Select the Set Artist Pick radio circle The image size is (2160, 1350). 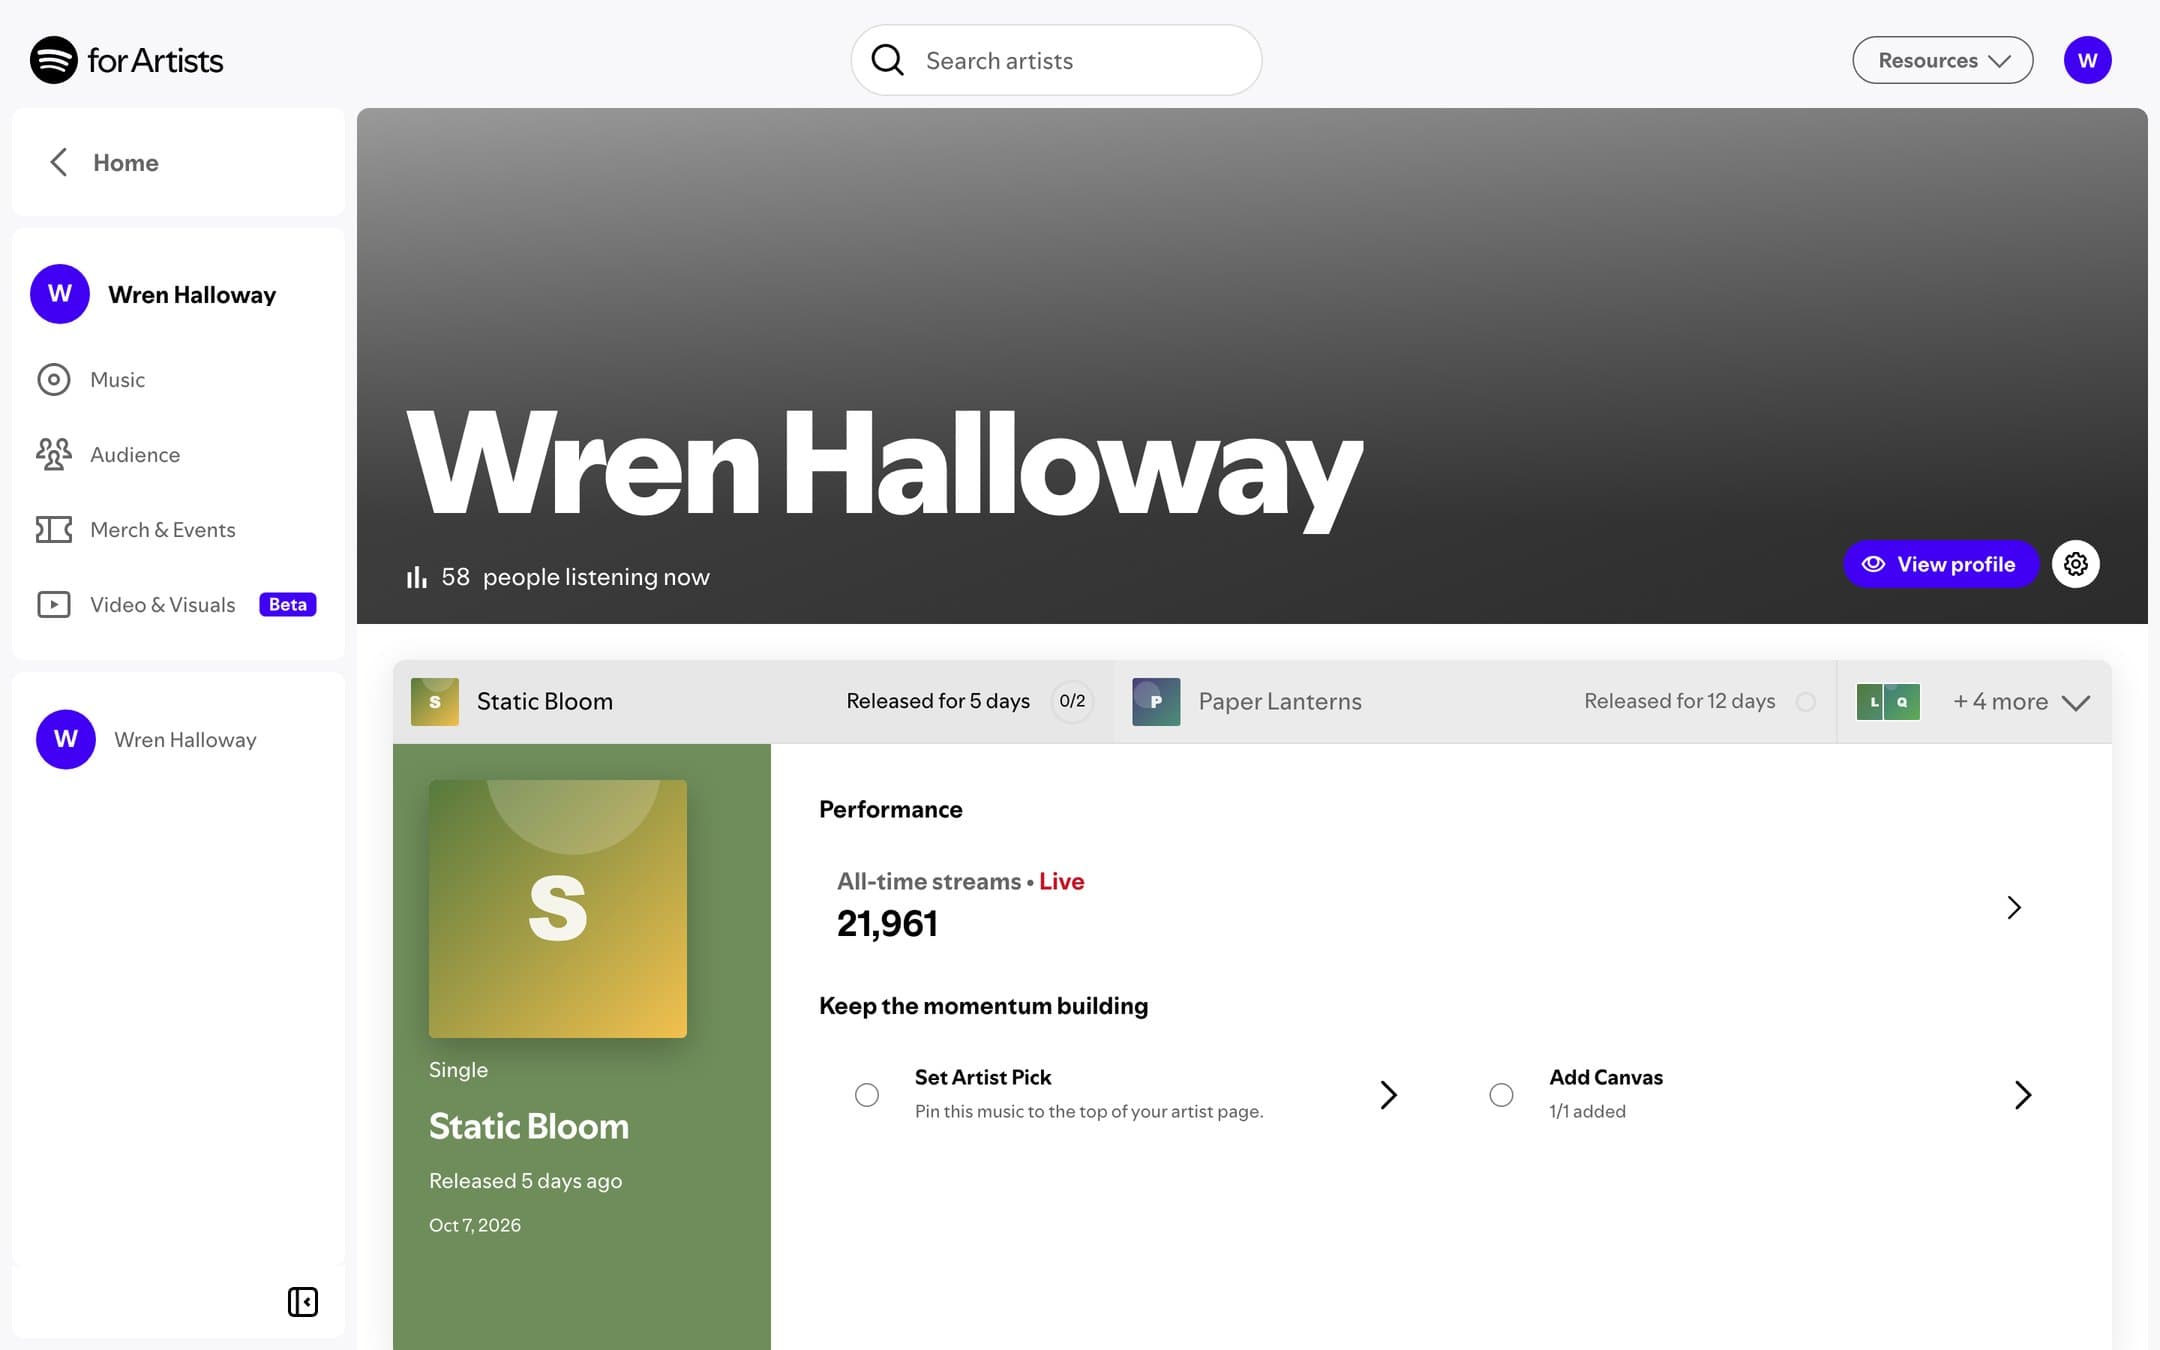(867, 1095)
